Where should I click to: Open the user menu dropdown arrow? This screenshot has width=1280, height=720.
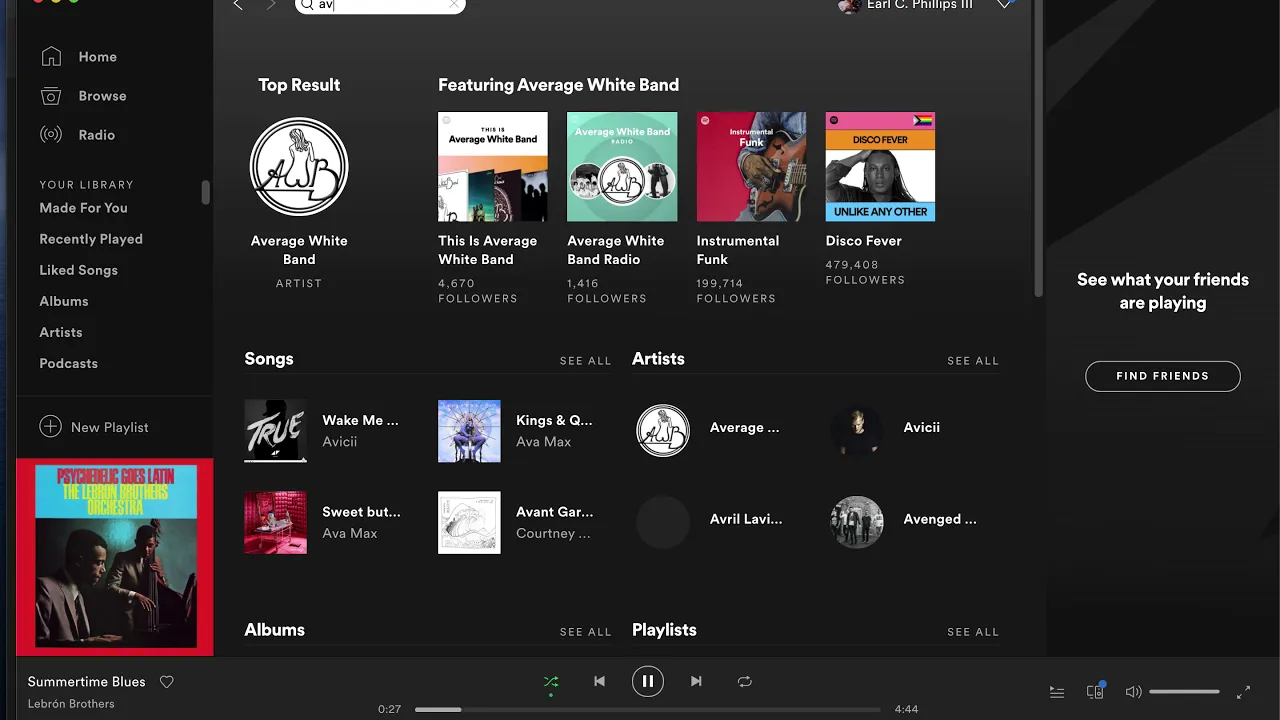click(x=1004, y=5)
